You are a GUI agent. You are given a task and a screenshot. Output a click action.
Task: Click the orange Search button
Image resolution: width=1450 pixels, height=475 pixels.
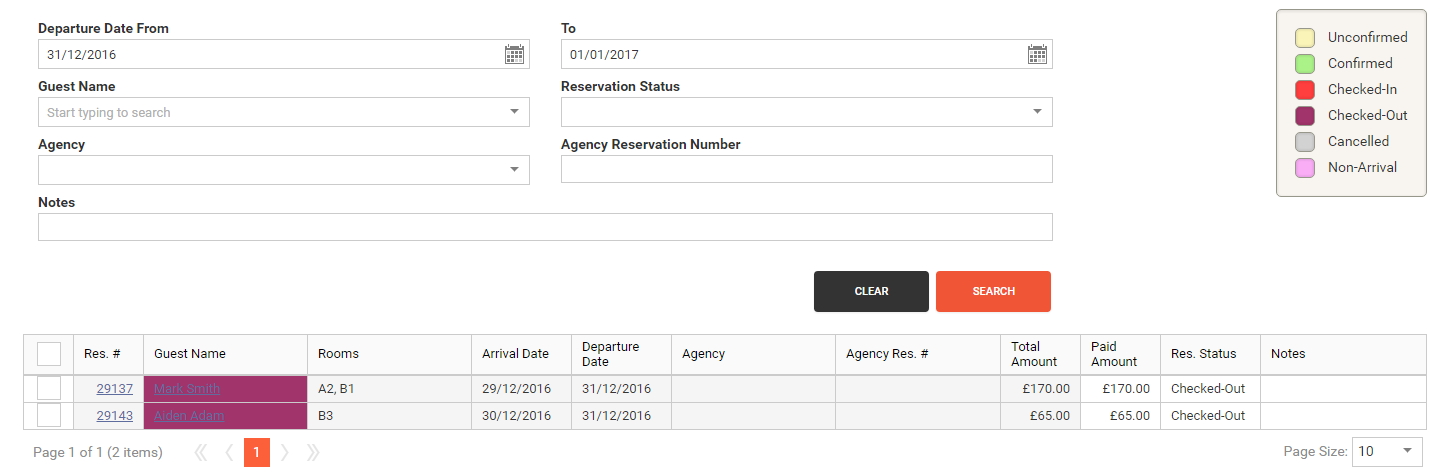click(x=993, y=291)
